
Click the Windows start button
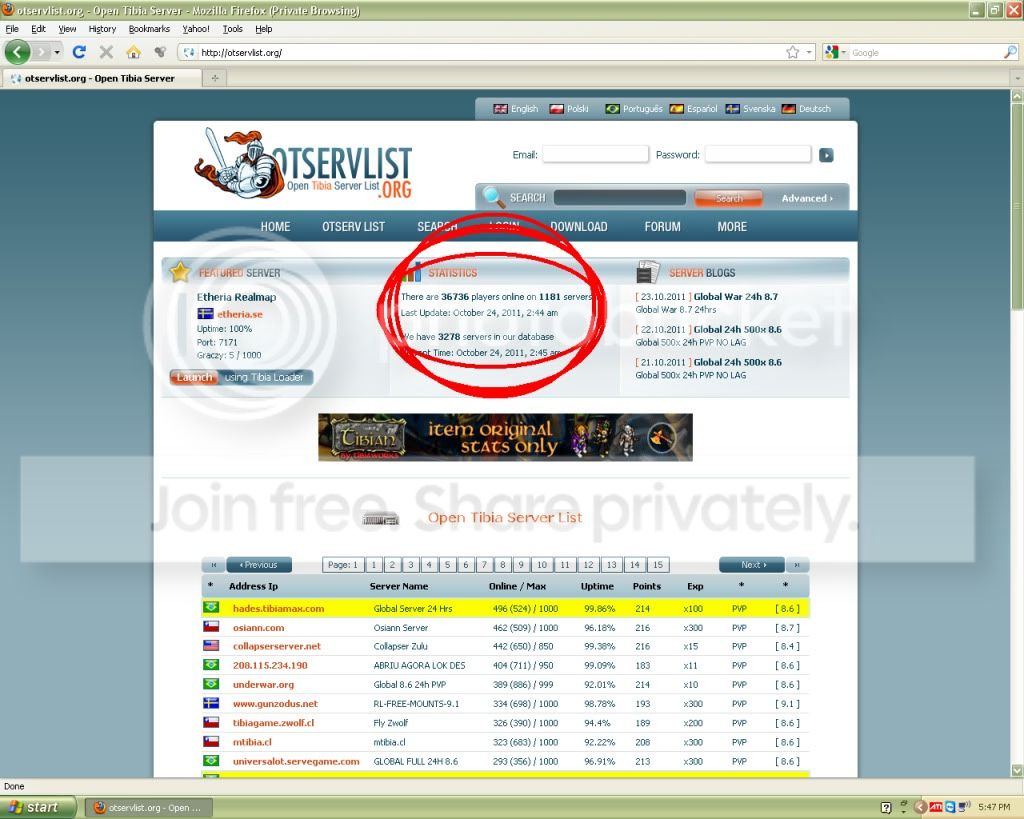[x=39, y=807]
